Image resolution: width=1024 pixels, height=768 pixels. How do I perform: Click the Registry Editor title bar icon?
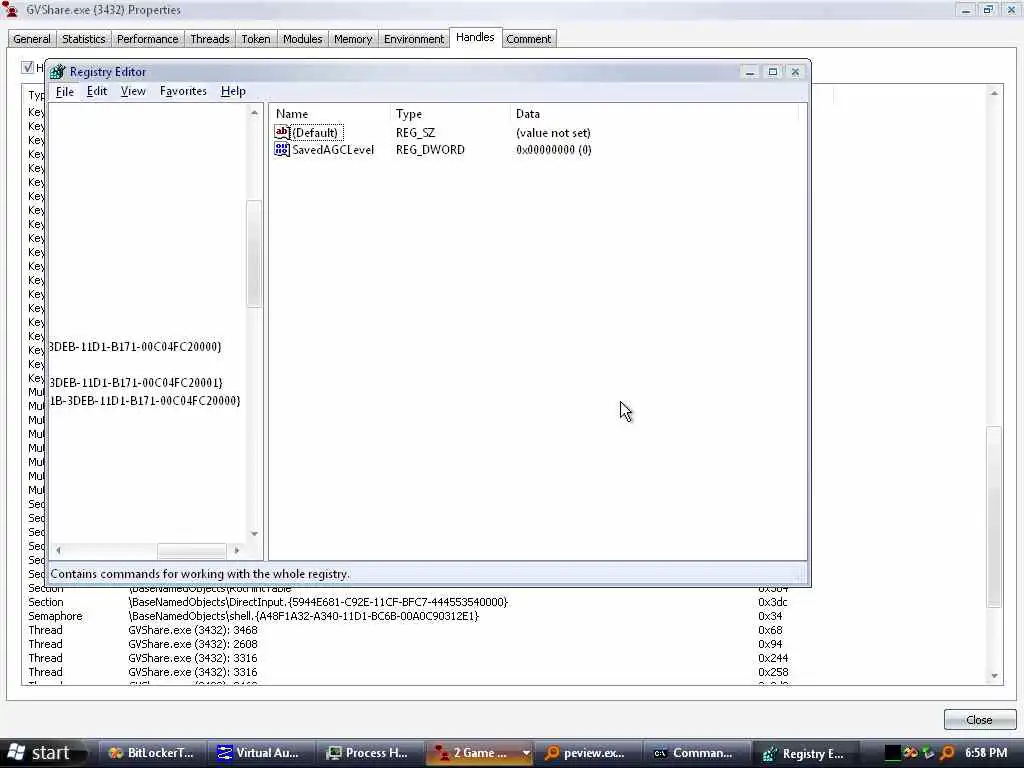[x=57, y=72]
